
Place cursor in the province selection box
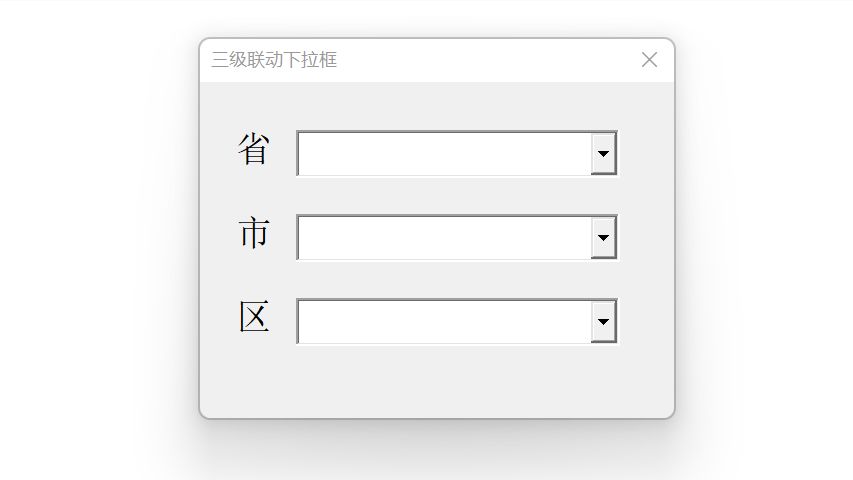tap(444, 154)
